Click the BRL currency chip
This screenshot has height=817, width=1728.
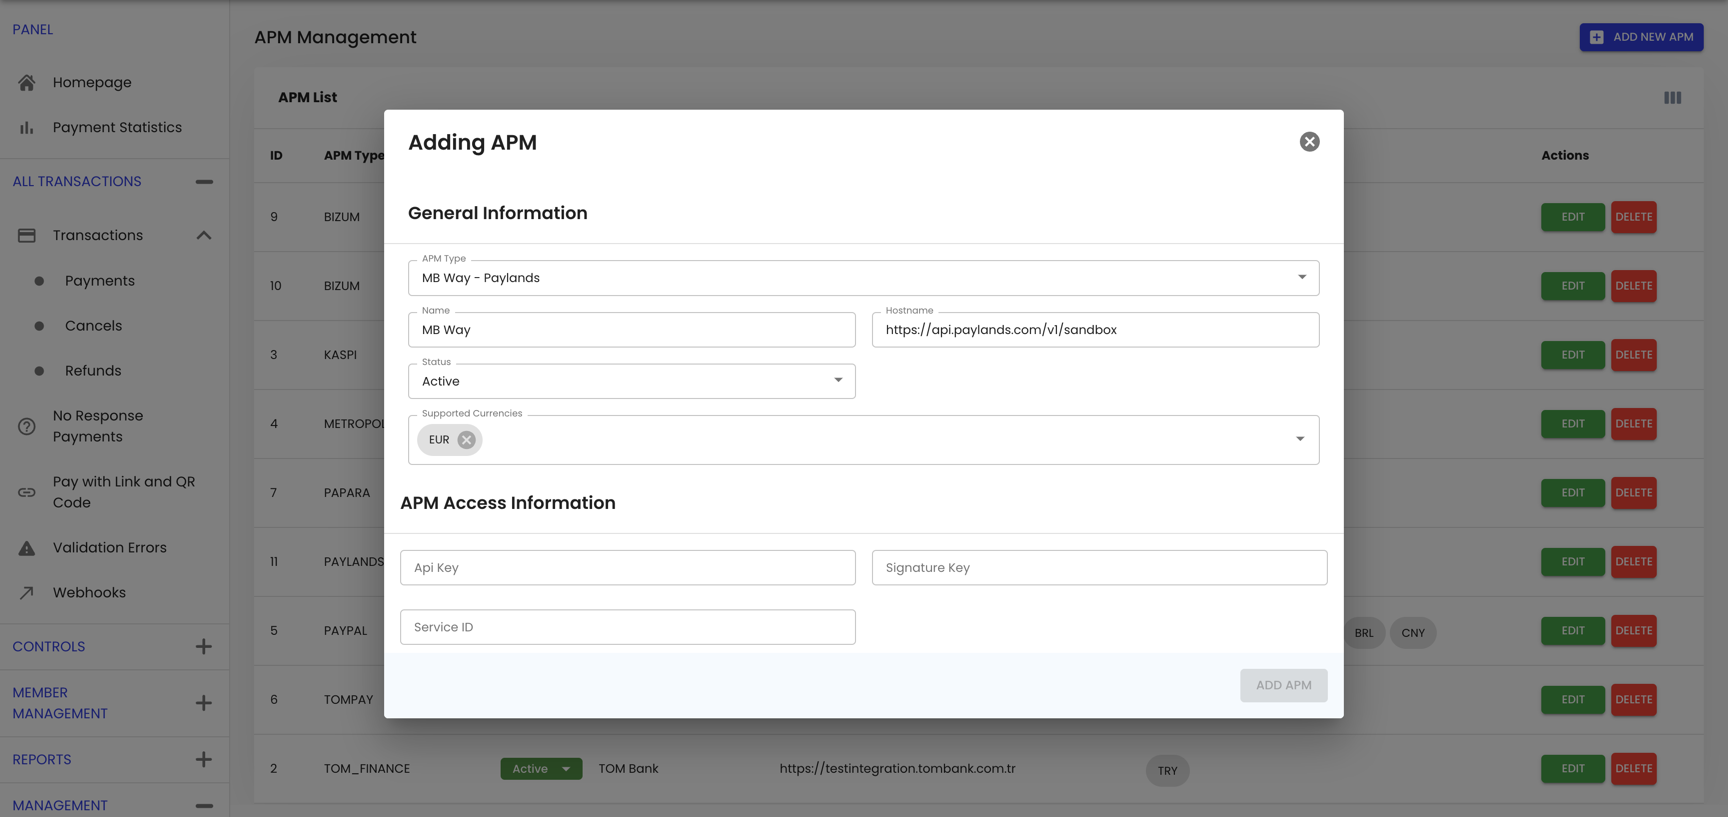click(1364, 633)
